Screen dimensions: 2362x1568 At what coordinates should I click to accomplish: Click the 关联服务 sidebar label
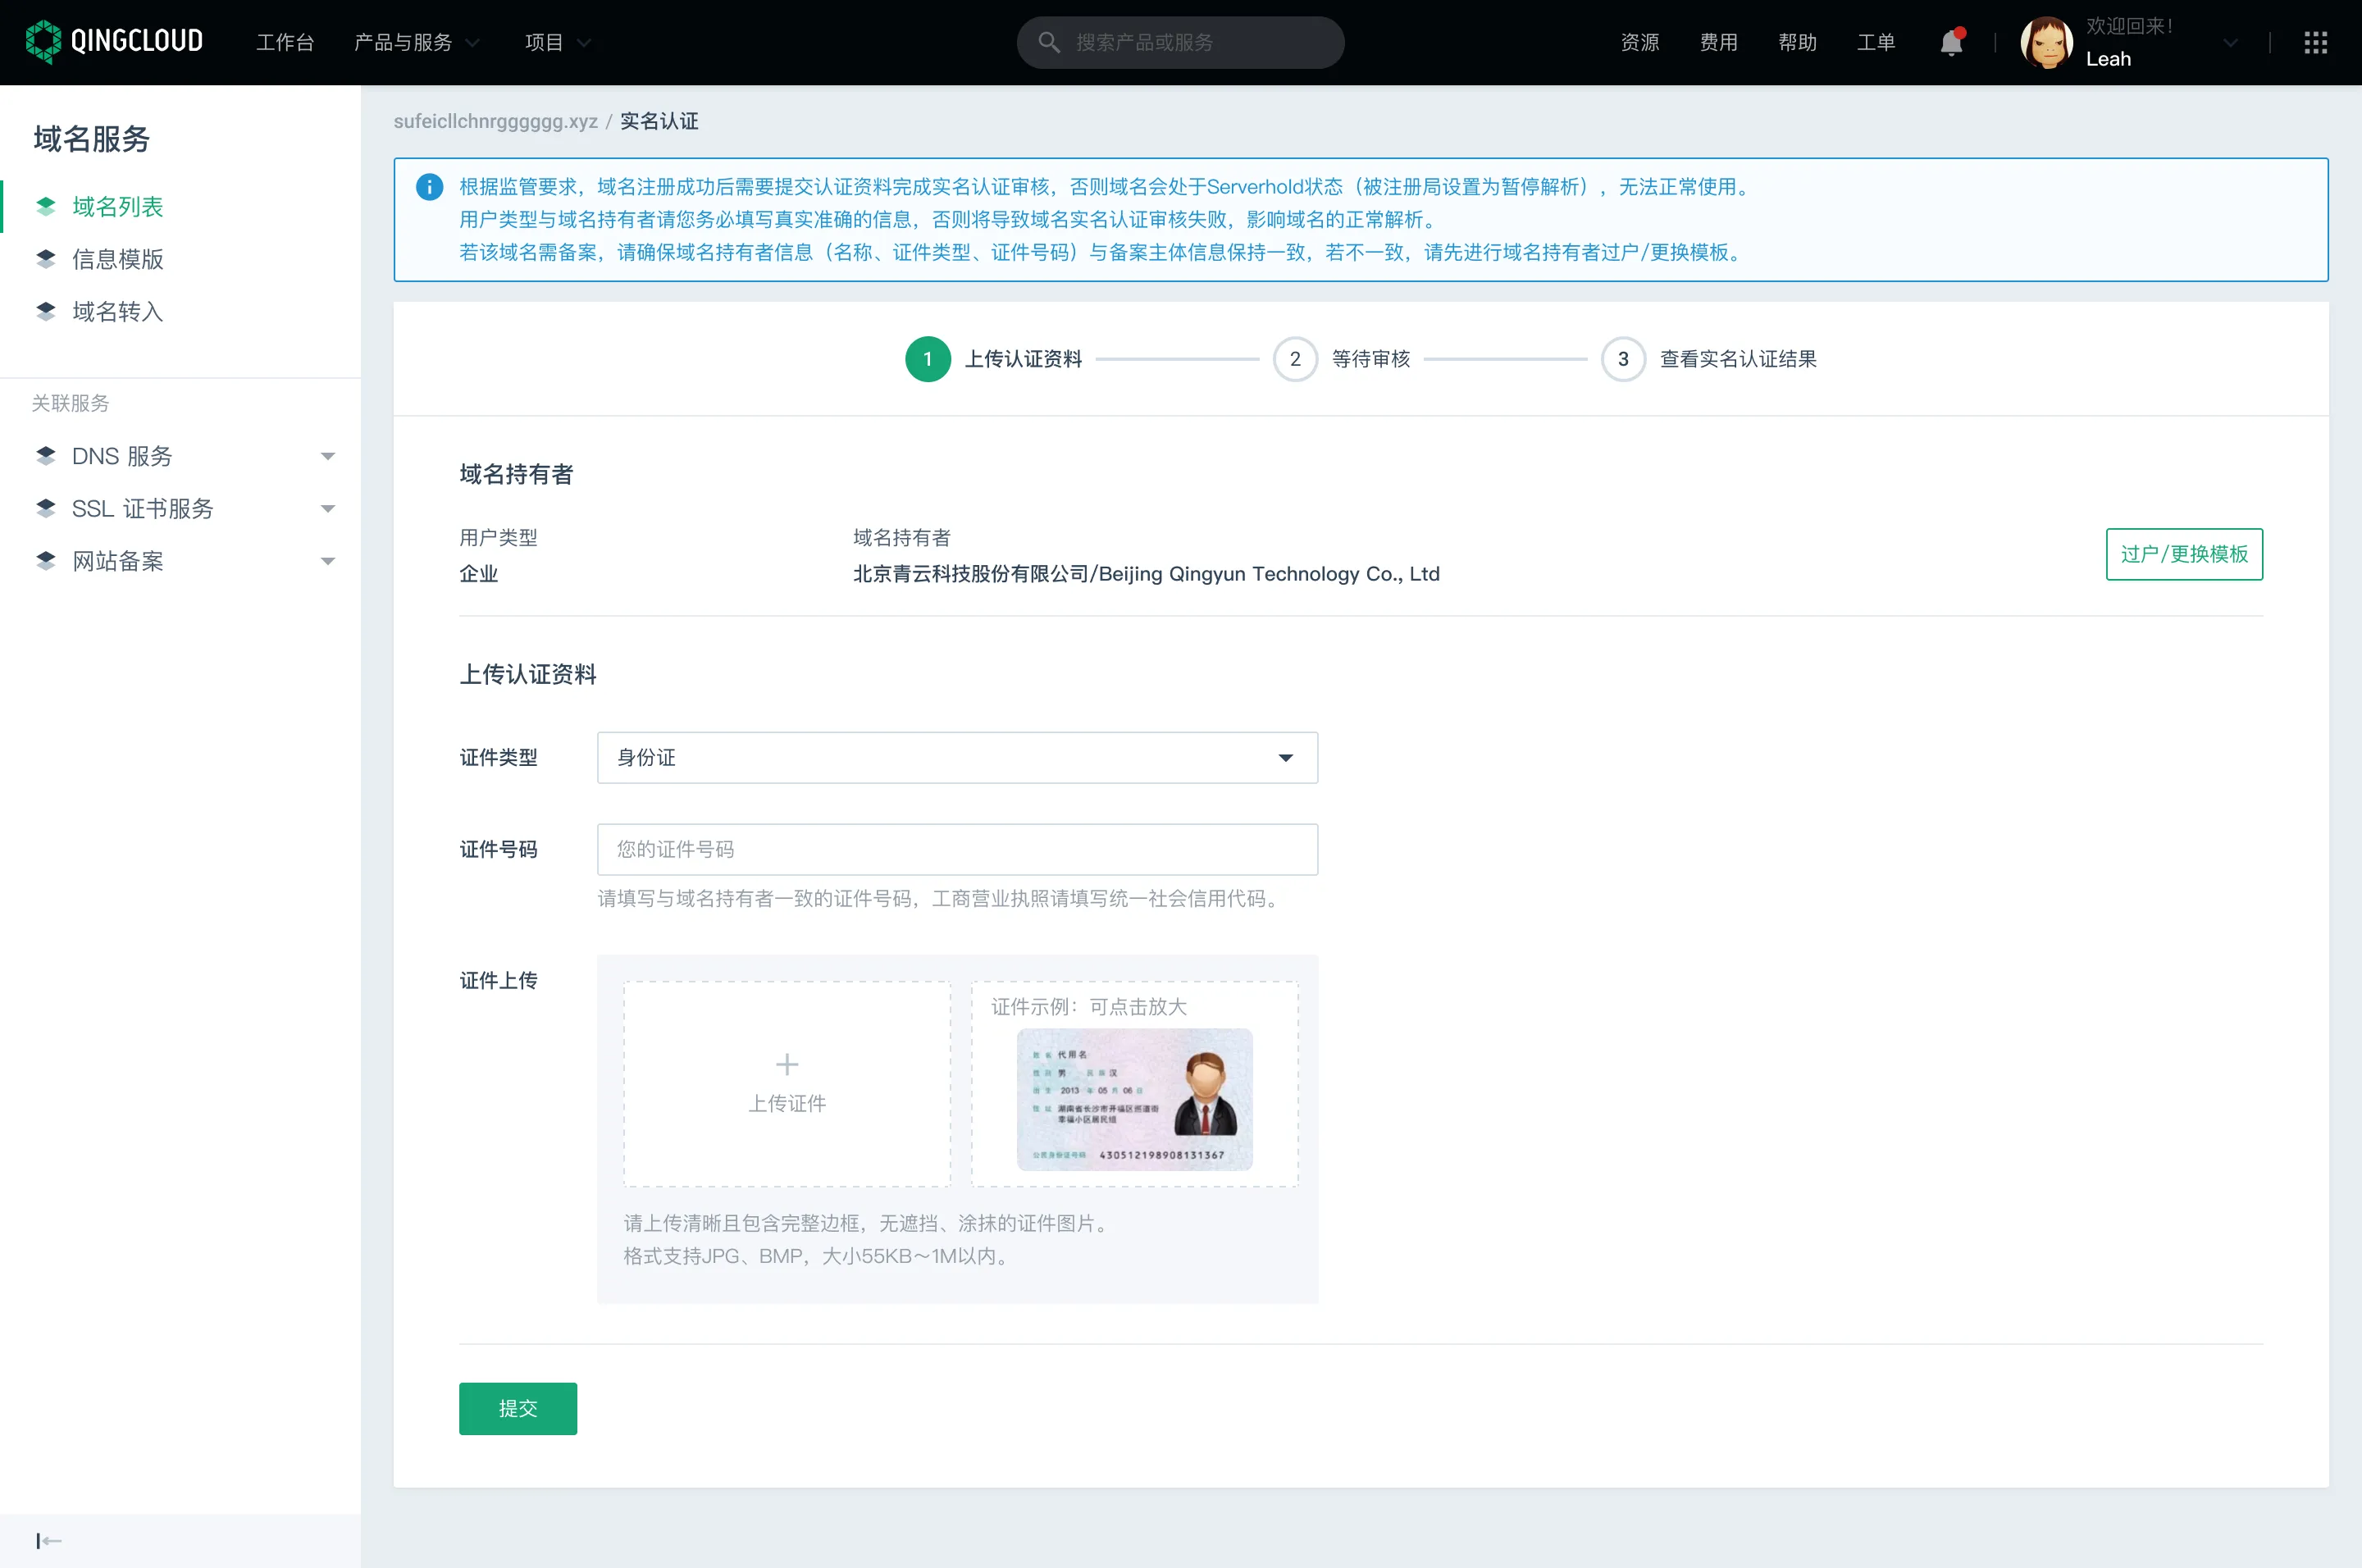click(x=70, y=403)
